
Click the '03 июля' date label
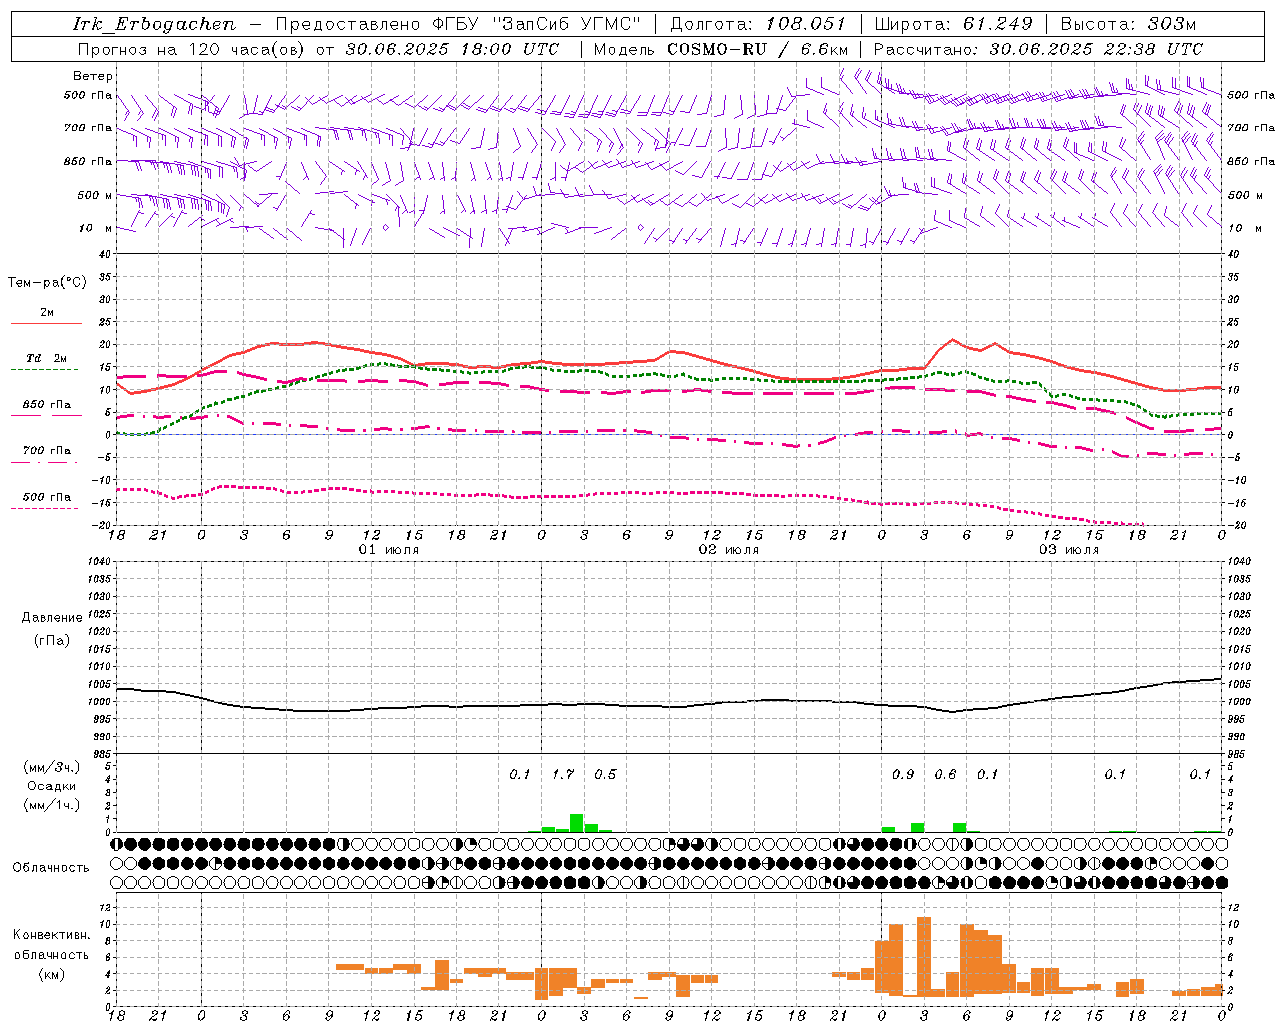click(1069, 550)
